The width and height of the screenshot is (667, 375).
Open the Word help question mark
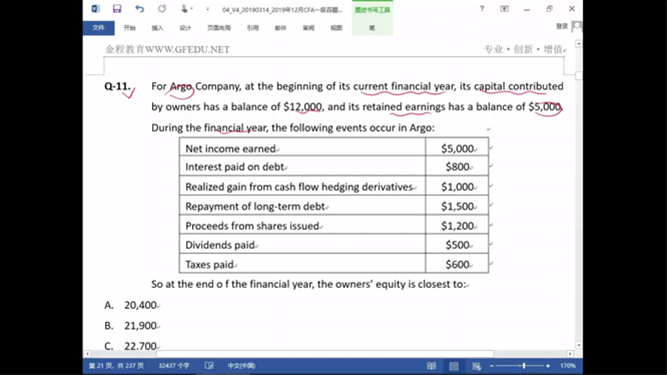click(482, 9)
